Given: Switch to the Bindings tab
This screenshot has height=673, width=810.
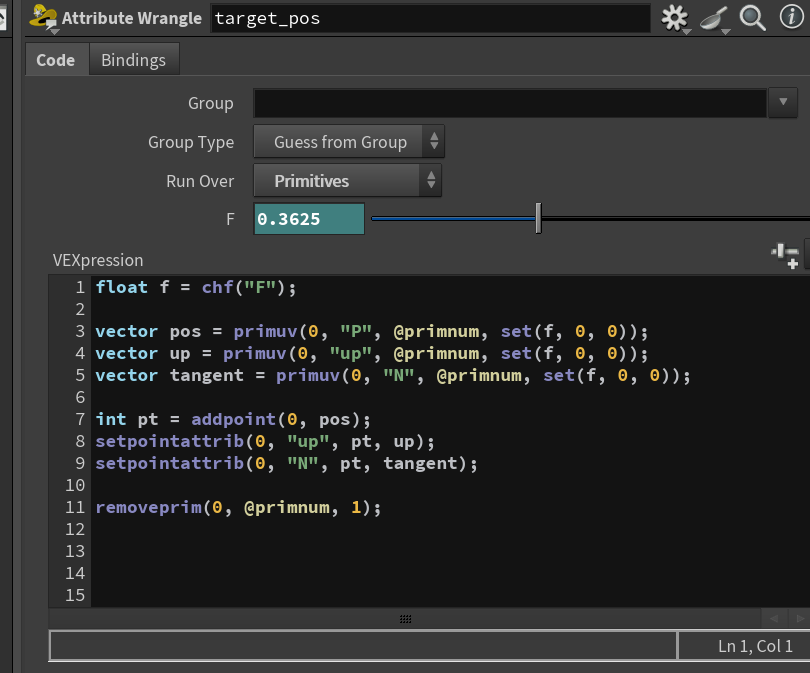Looking at the screenshot, I should pyautogui.click(x=134, y=60).
